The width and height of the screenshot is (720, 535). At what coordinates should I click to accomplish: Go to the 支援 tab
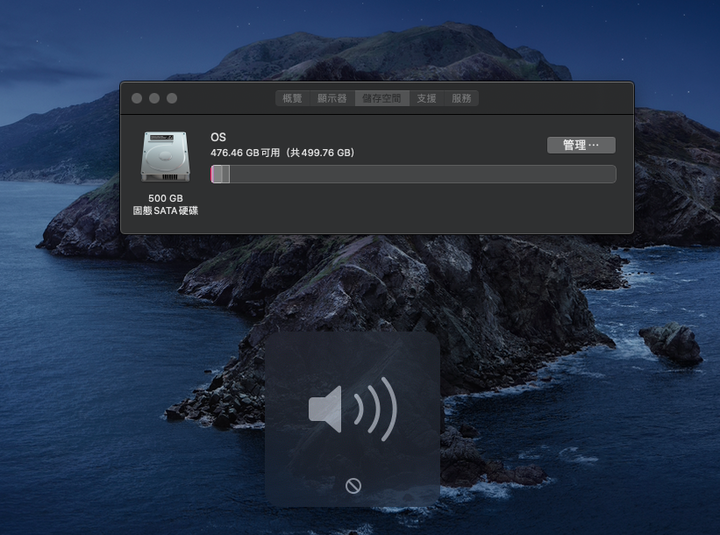click(x=427, y=98)
